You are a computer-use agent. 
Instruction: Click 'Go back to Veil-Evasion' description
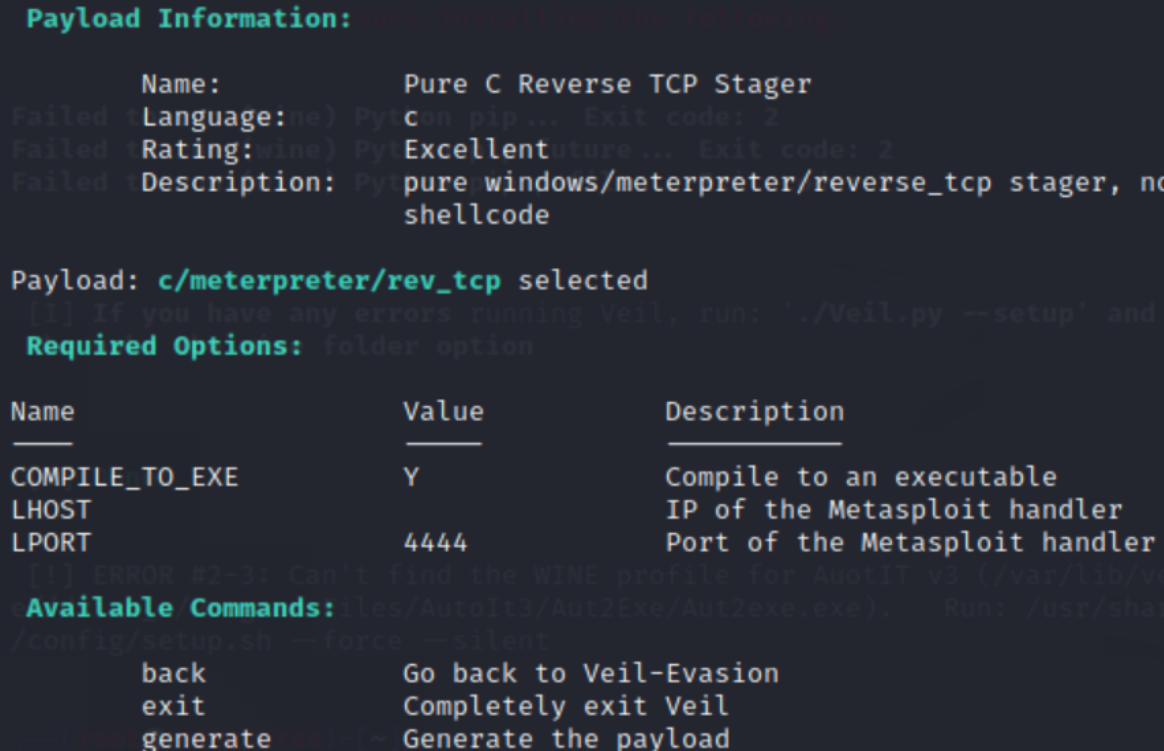click(x=590, y=673)
